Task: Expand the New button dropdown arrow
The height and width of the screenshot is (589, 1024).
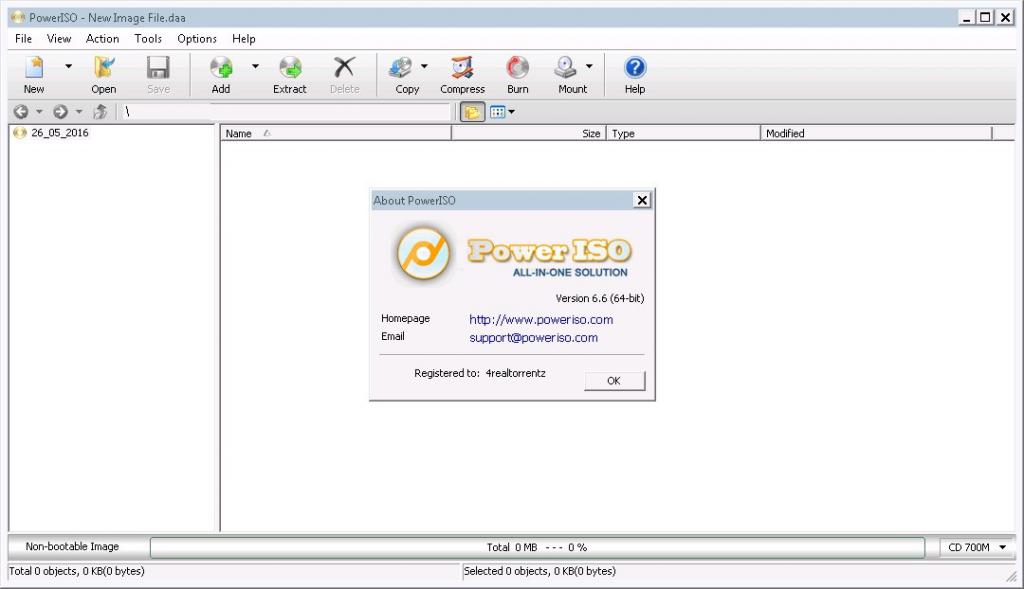Action: 68,67
